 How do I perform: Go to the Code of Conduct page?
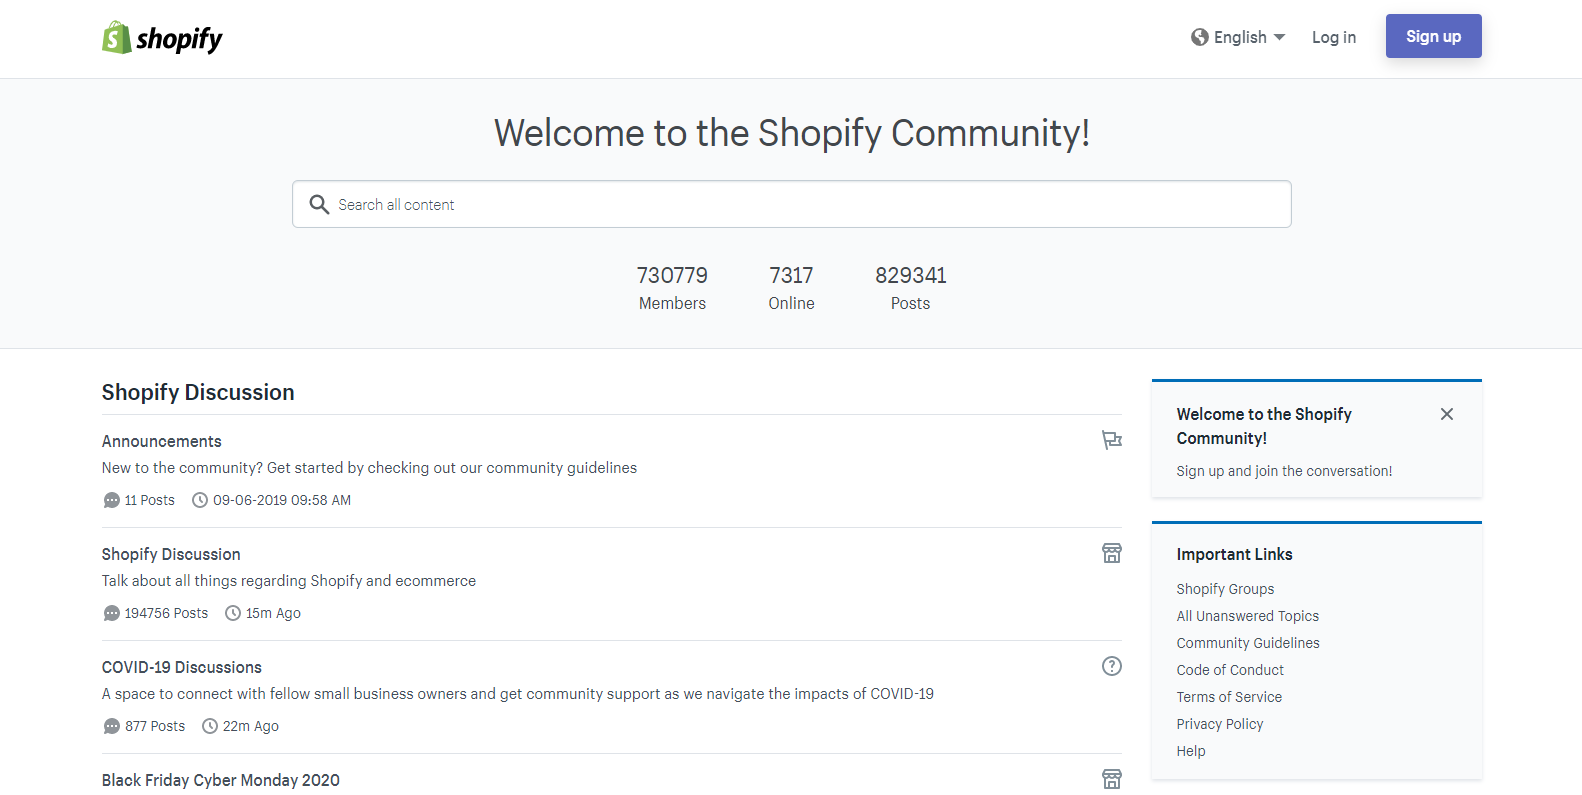(1230, 670)
